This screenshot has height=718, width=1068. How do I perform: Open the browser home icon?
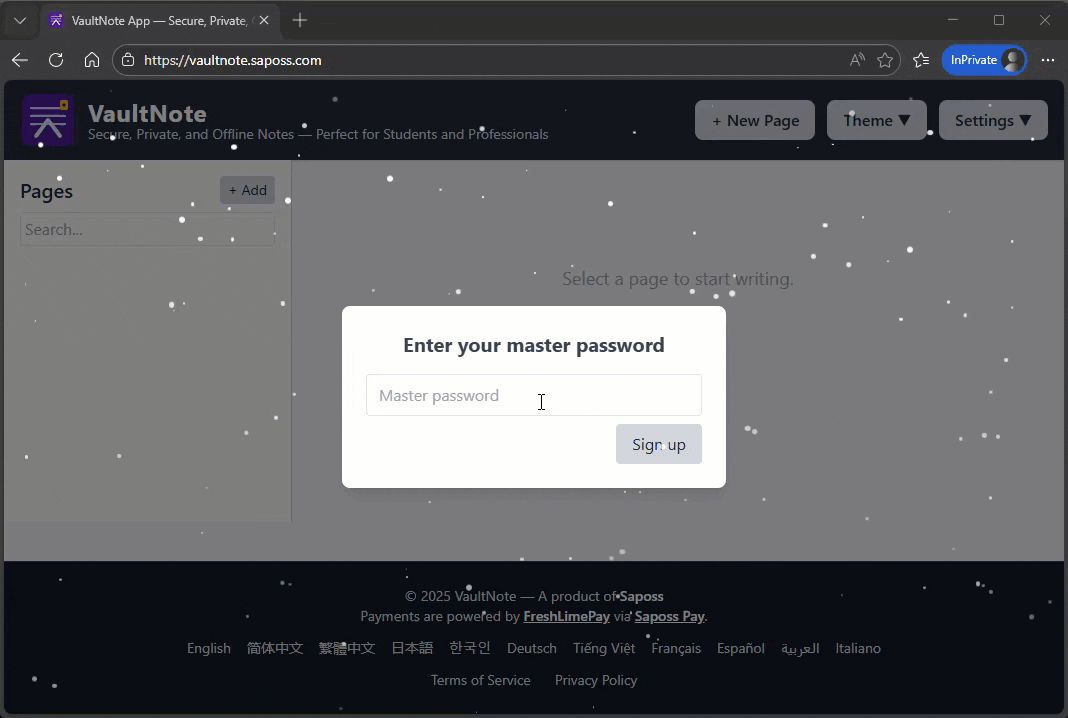point(92,60)
